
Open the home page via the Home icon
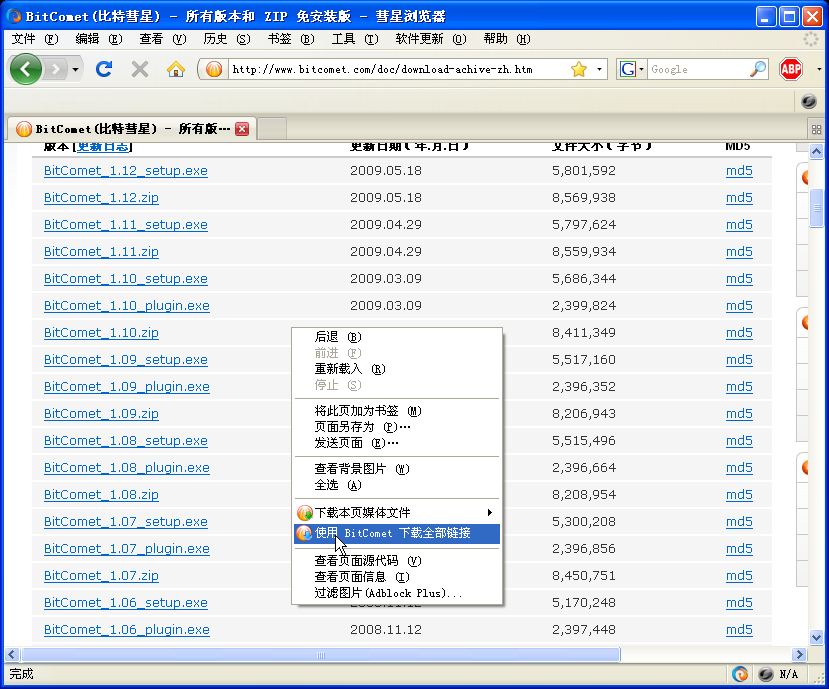pyautogui.click(x=175, y=69)
